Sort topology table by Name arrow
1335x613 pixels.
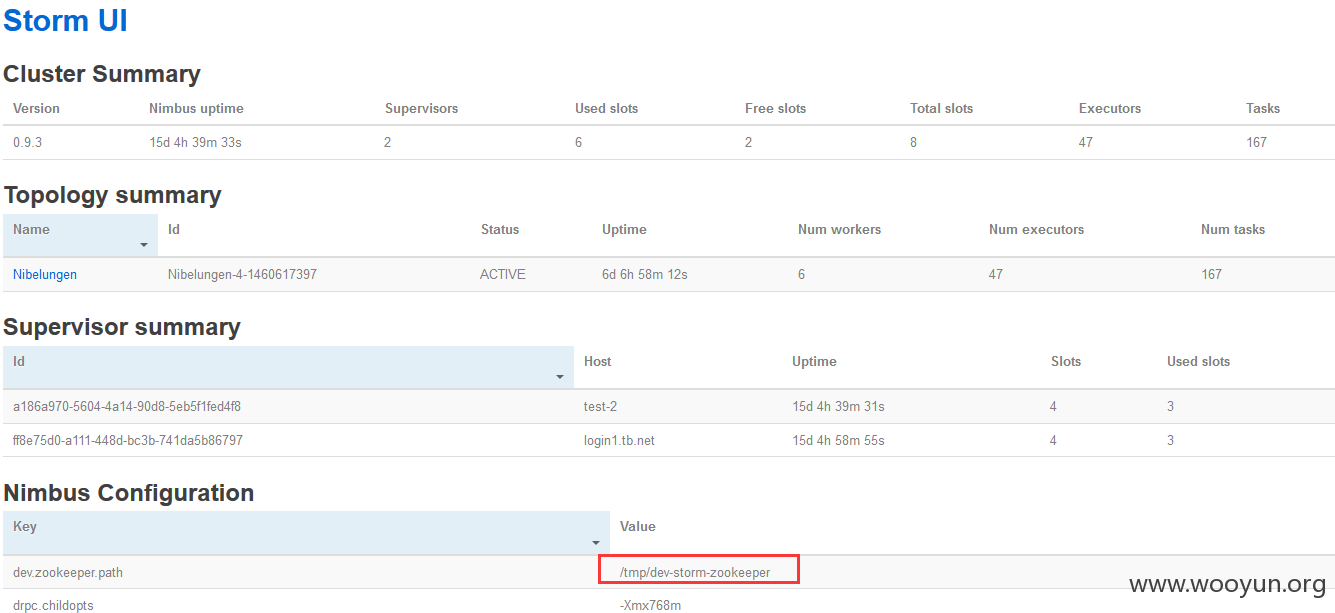[x=144, y=245]
